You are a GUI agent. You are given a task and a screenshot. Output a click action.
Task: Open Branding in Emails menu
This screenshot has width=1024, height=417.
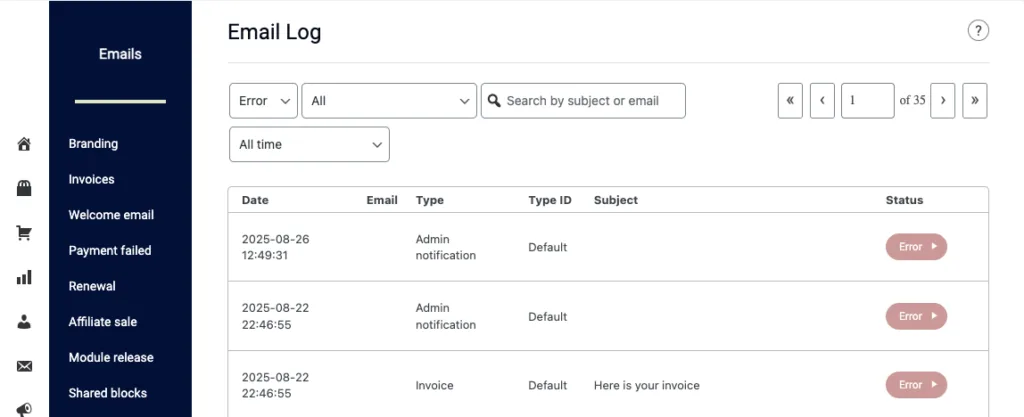point(93,144)
